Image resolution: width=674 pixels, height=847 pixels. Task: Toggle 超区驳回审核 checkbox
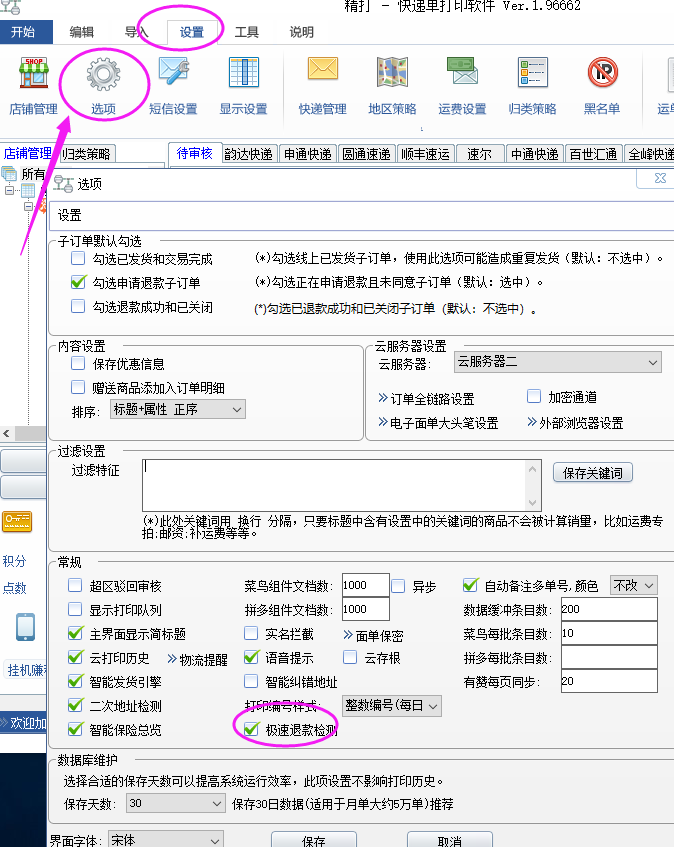pyautogui.click(x=75, y=585)
